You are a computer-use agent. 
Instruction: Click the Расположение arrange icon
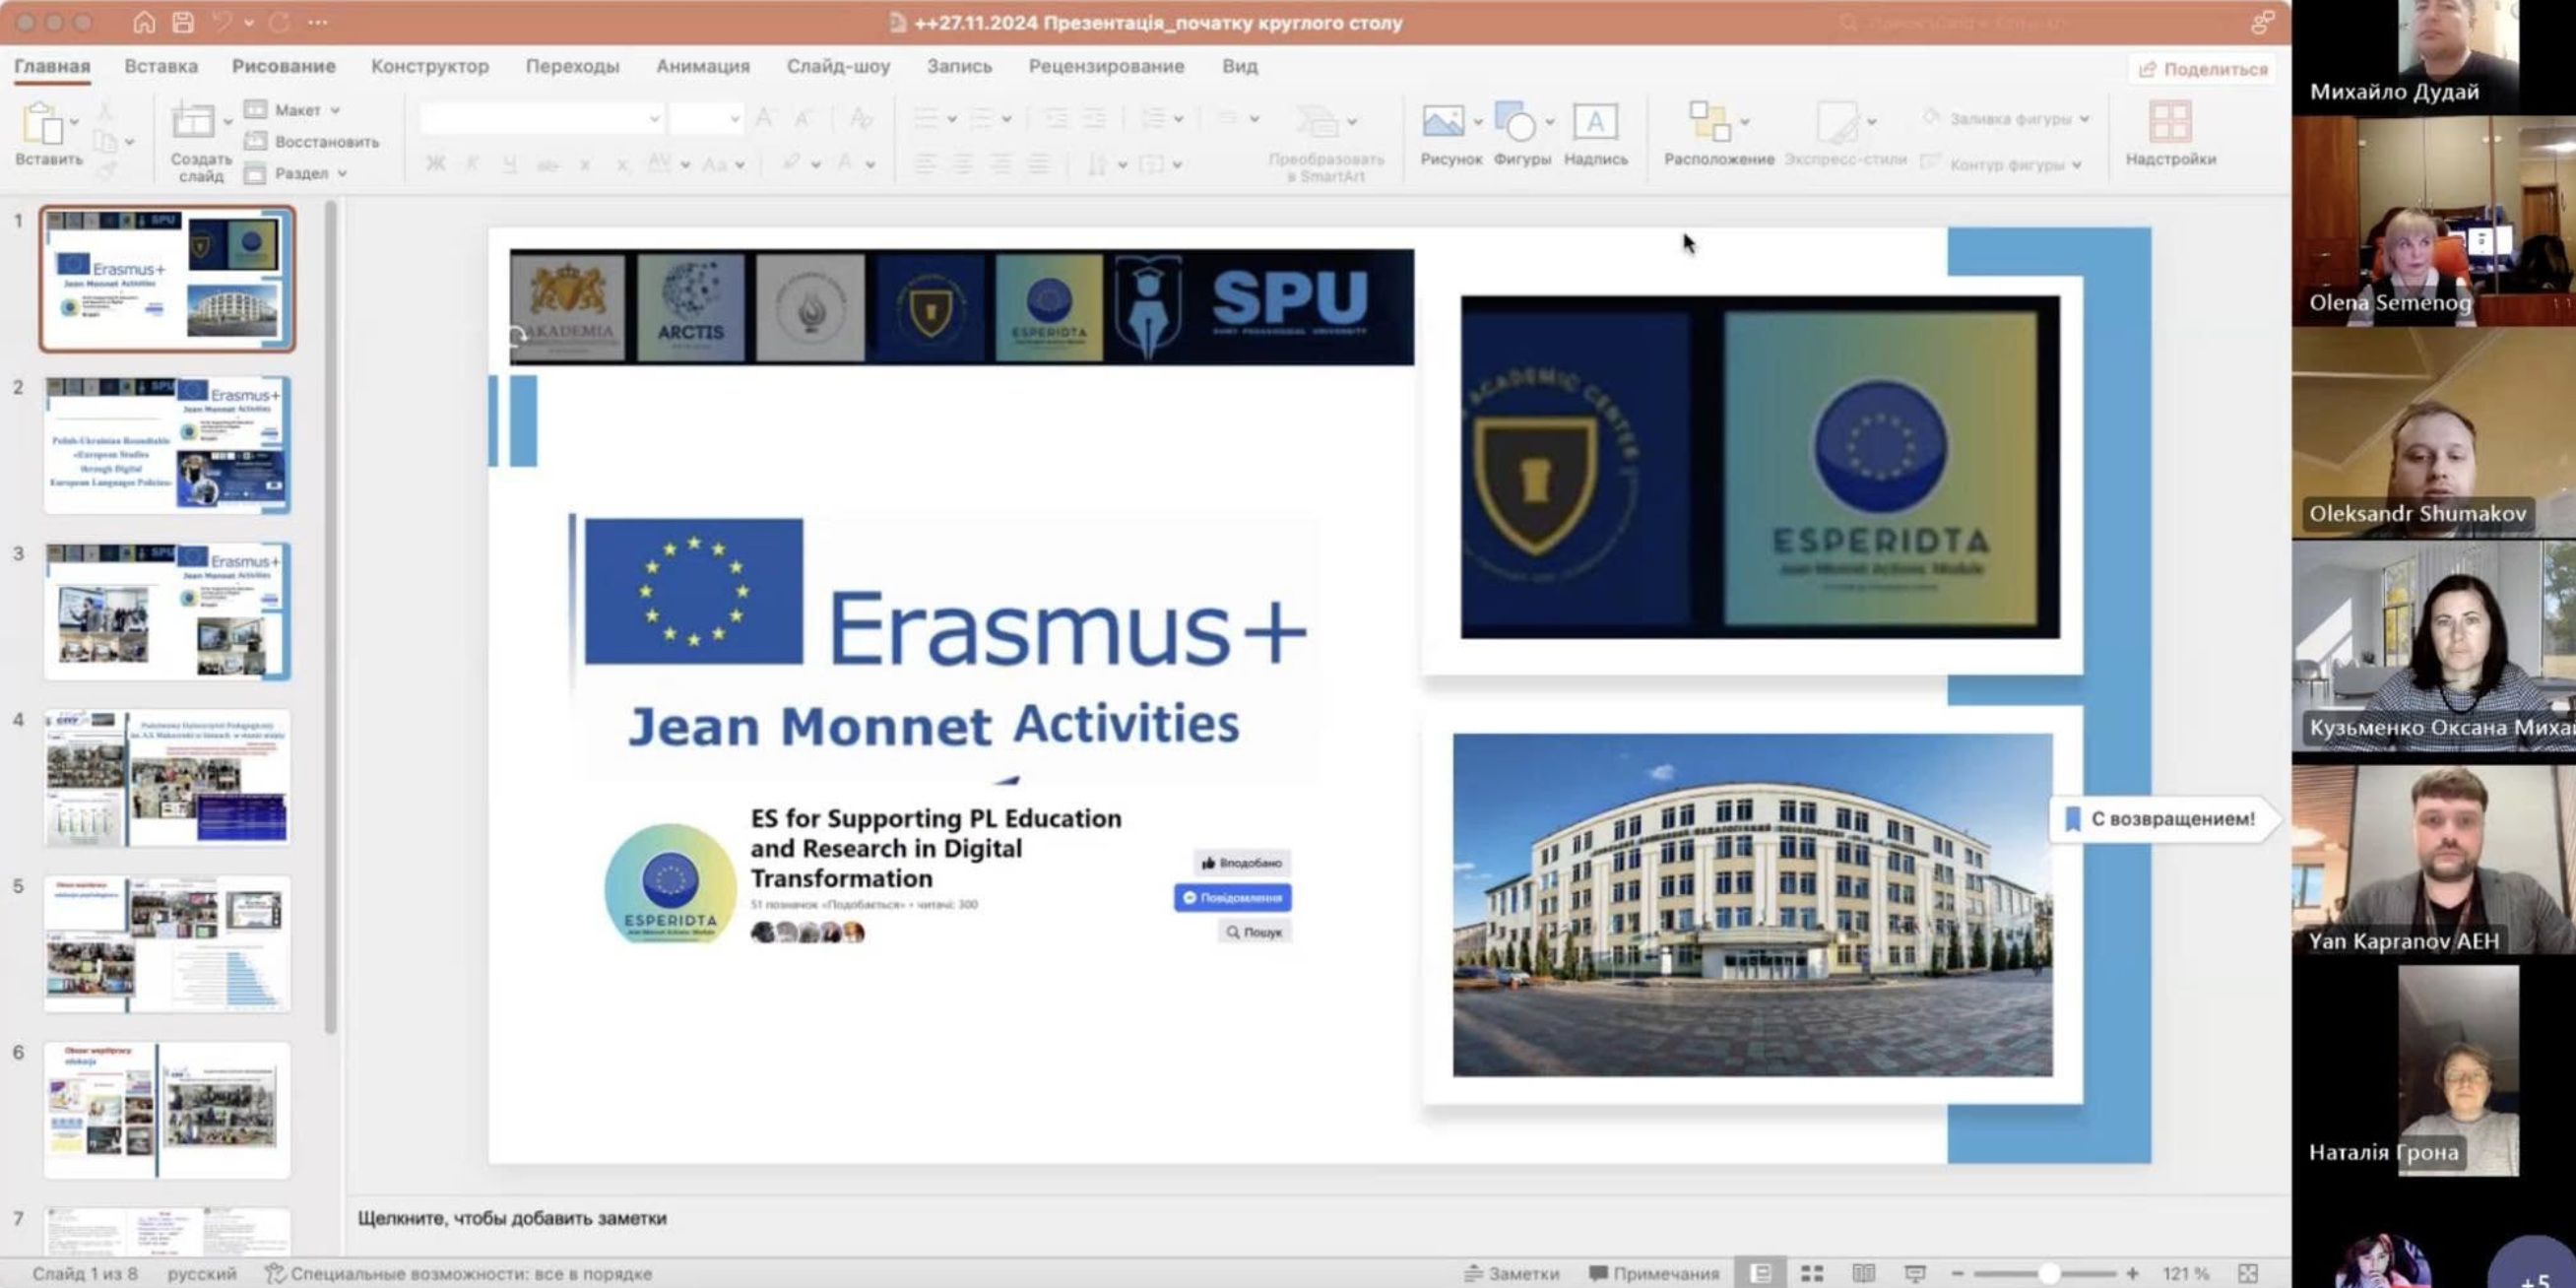point(1709,122)
